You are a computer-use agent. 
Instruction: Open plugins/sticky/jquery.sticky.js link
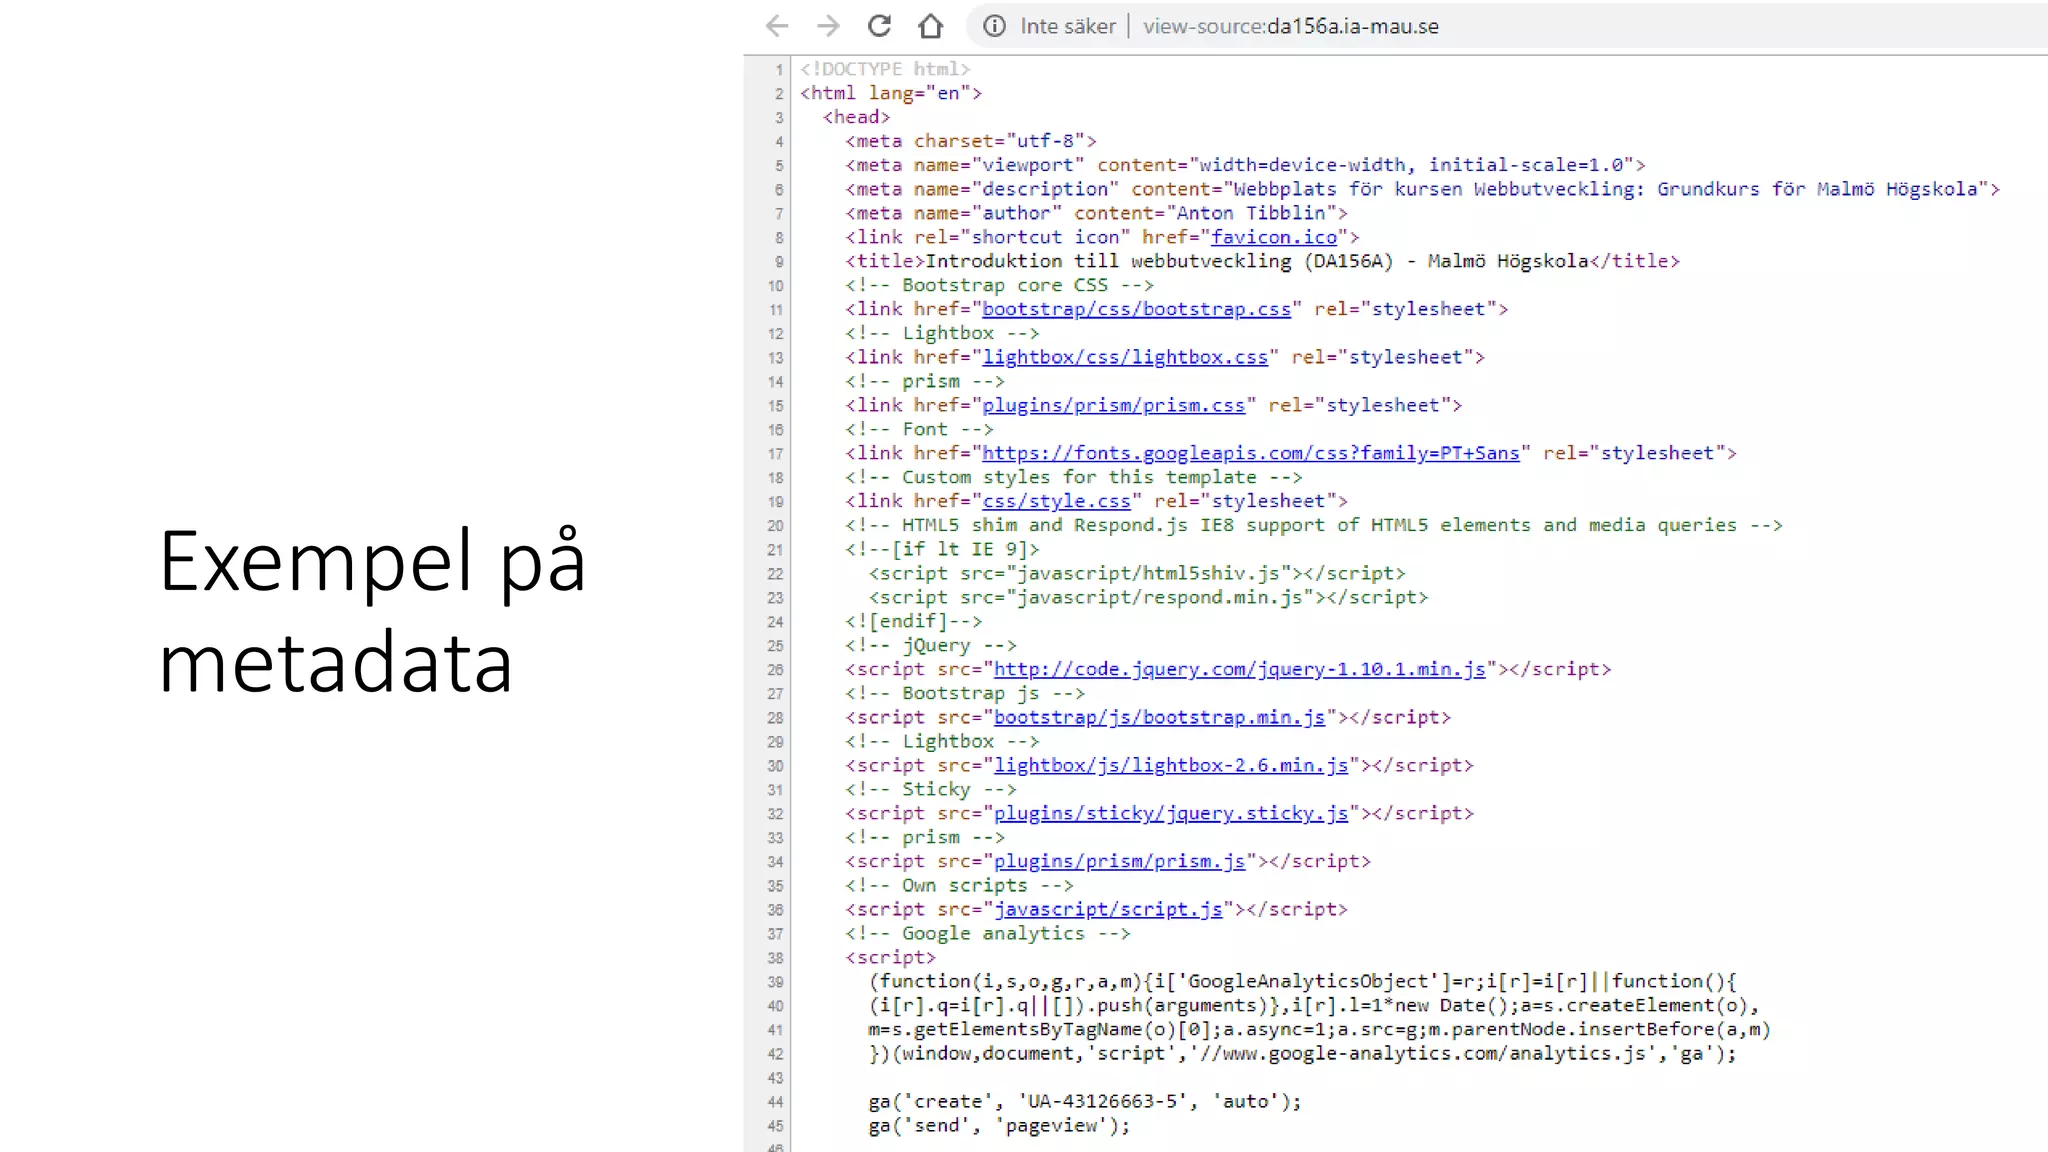point(1170,813)
